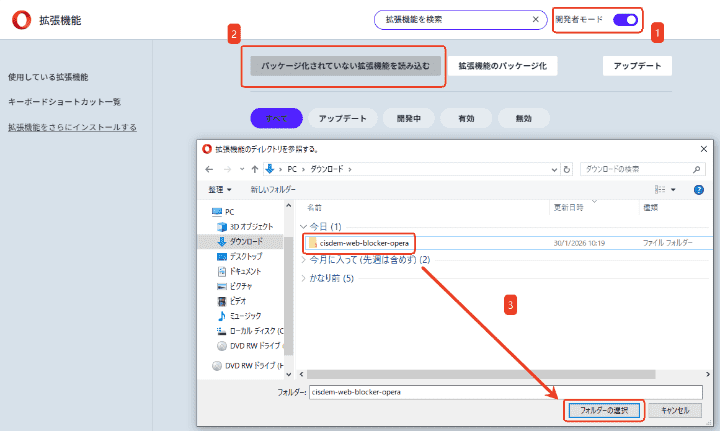Open the 整理 dropdown menu
720x431 pixels.
pos(220,189)
